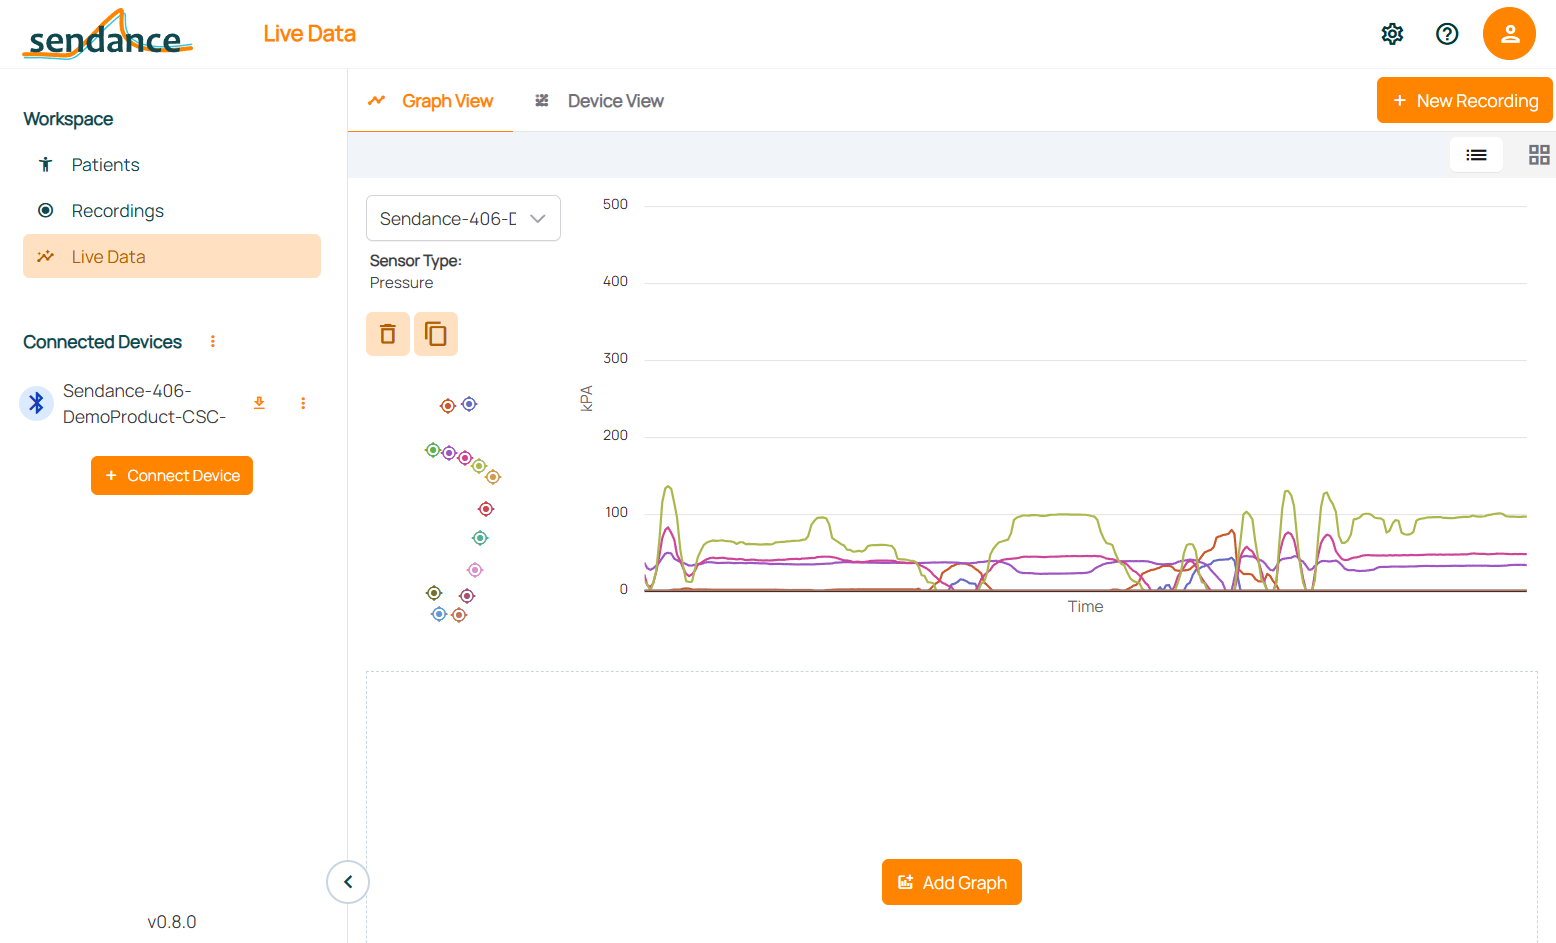The height and width of the screenshot is (943, 1556).
Task: Toggle the amber sensor marker at arc end
Action: [x=493, y=477]
